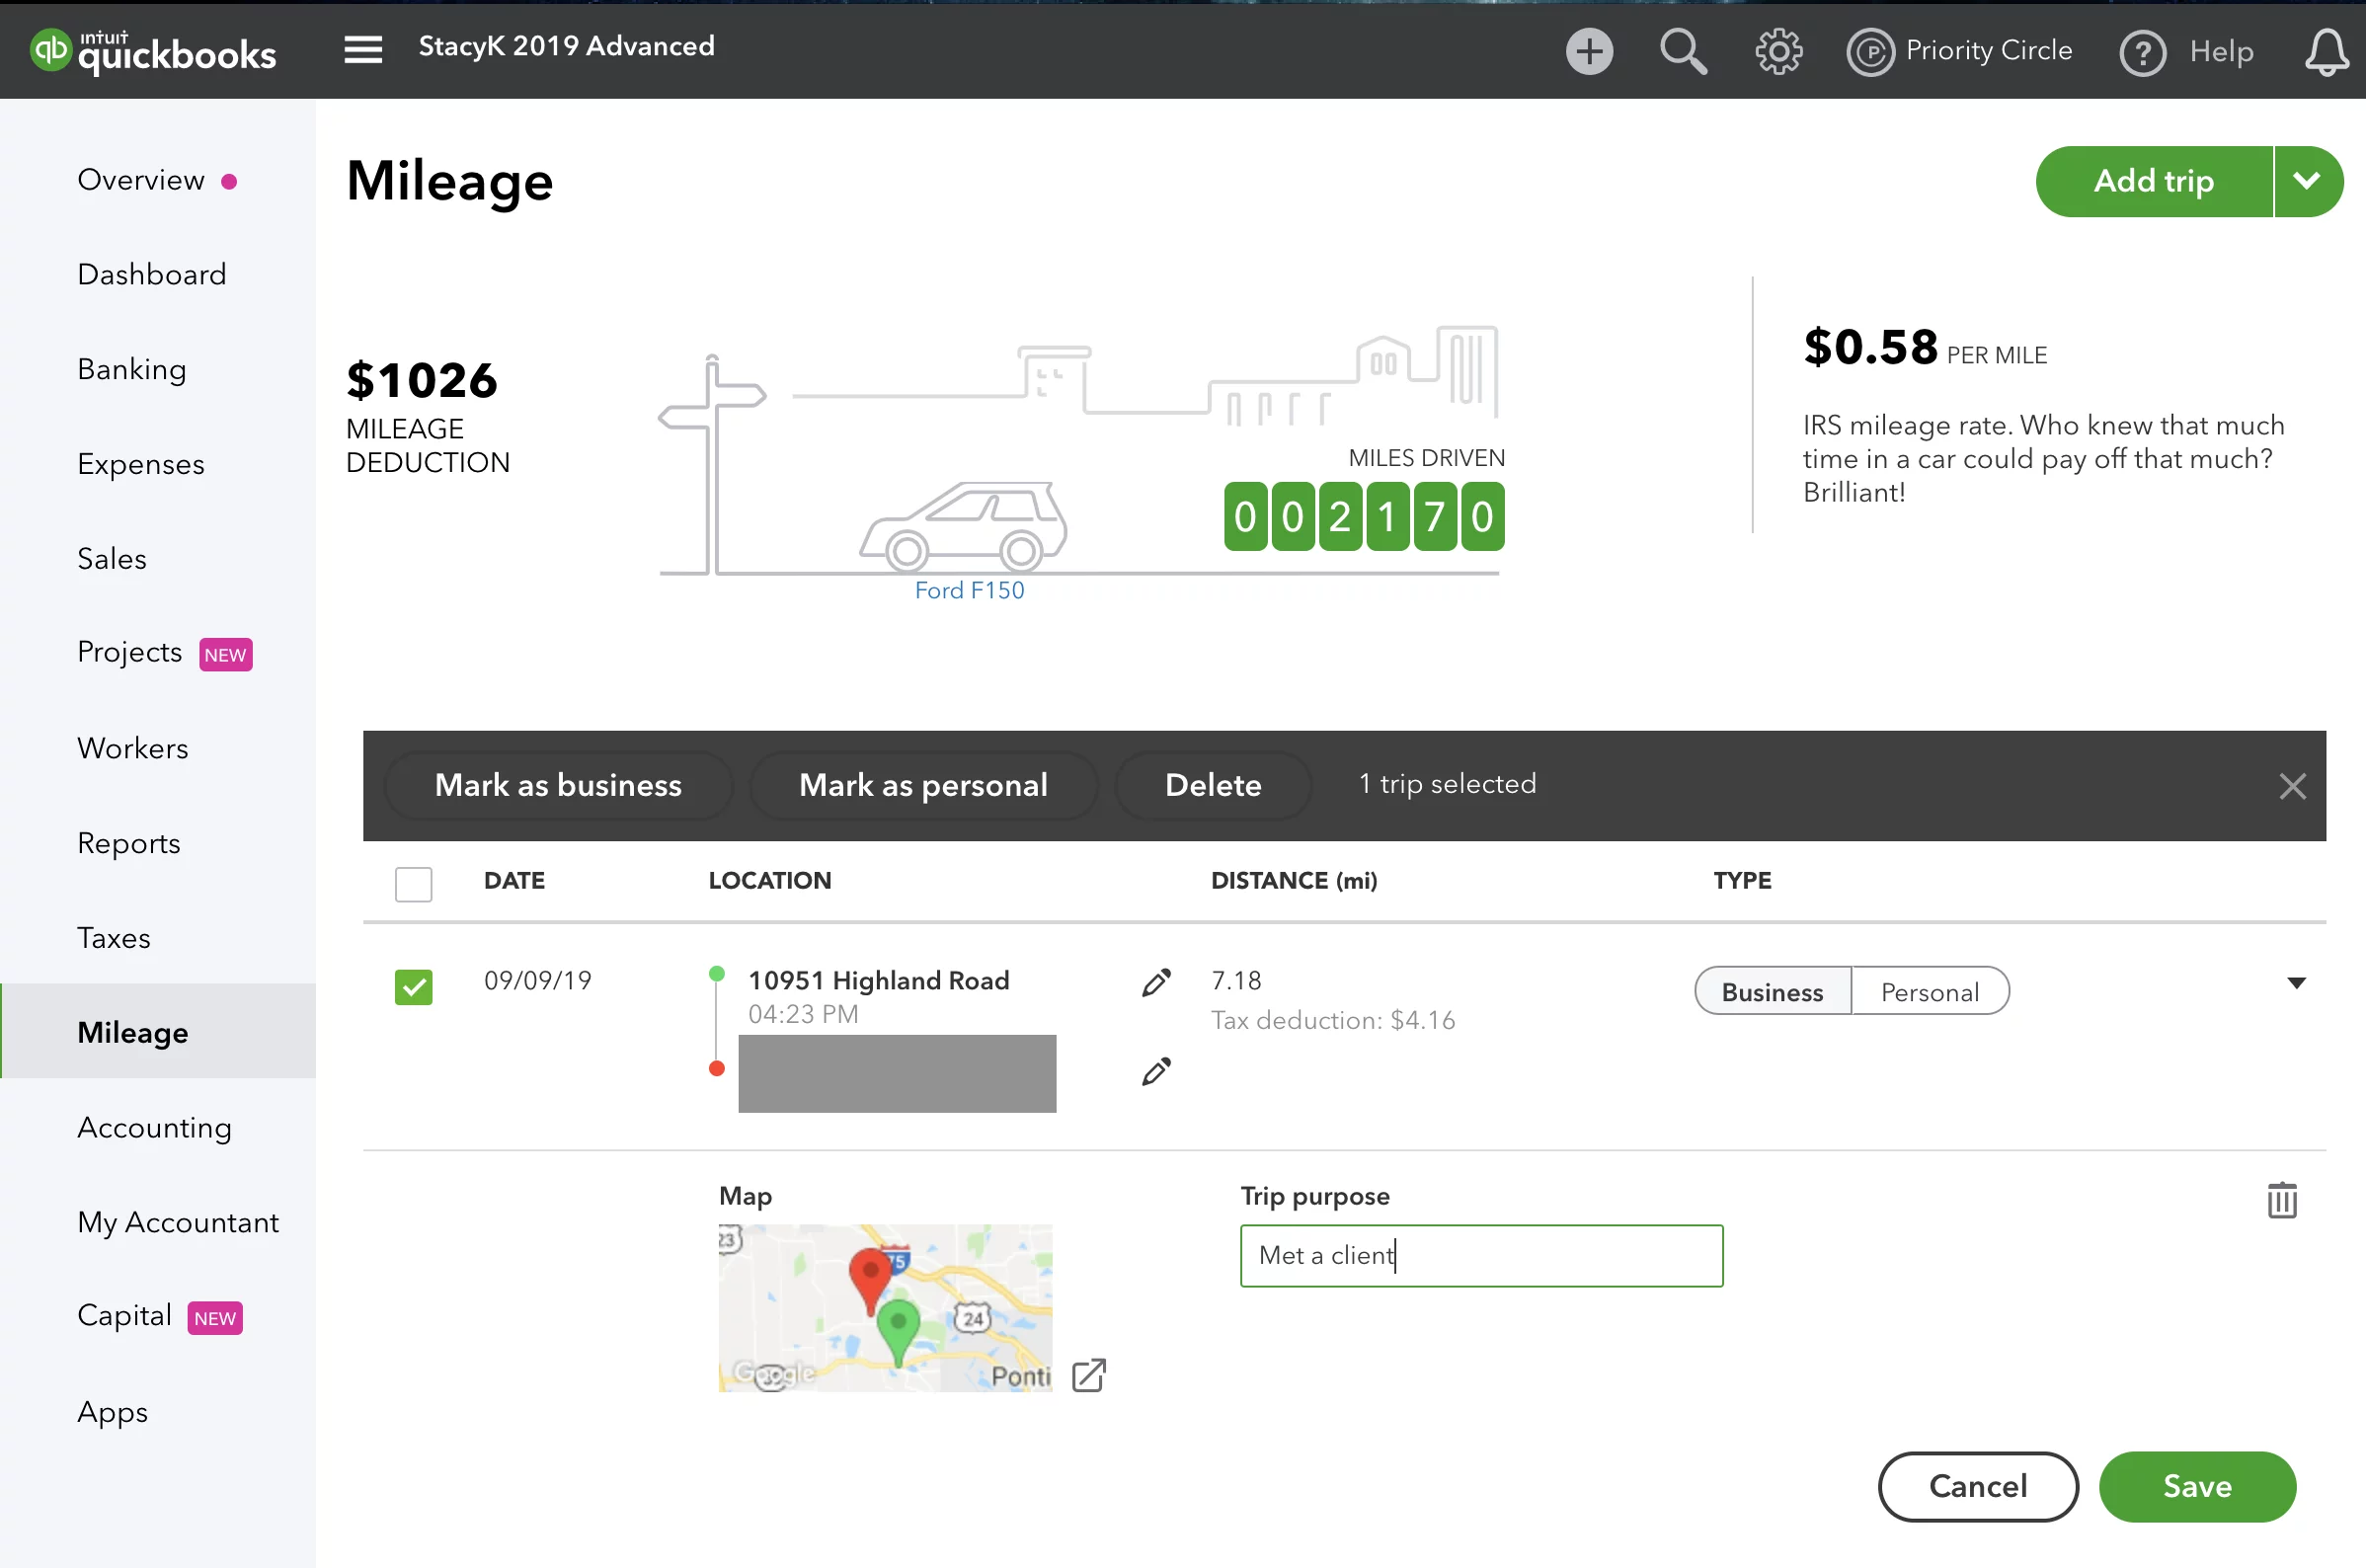Open the search magnifier
The image size is (2366, 1568).
pyautogui.click(x=1683, y=51)
